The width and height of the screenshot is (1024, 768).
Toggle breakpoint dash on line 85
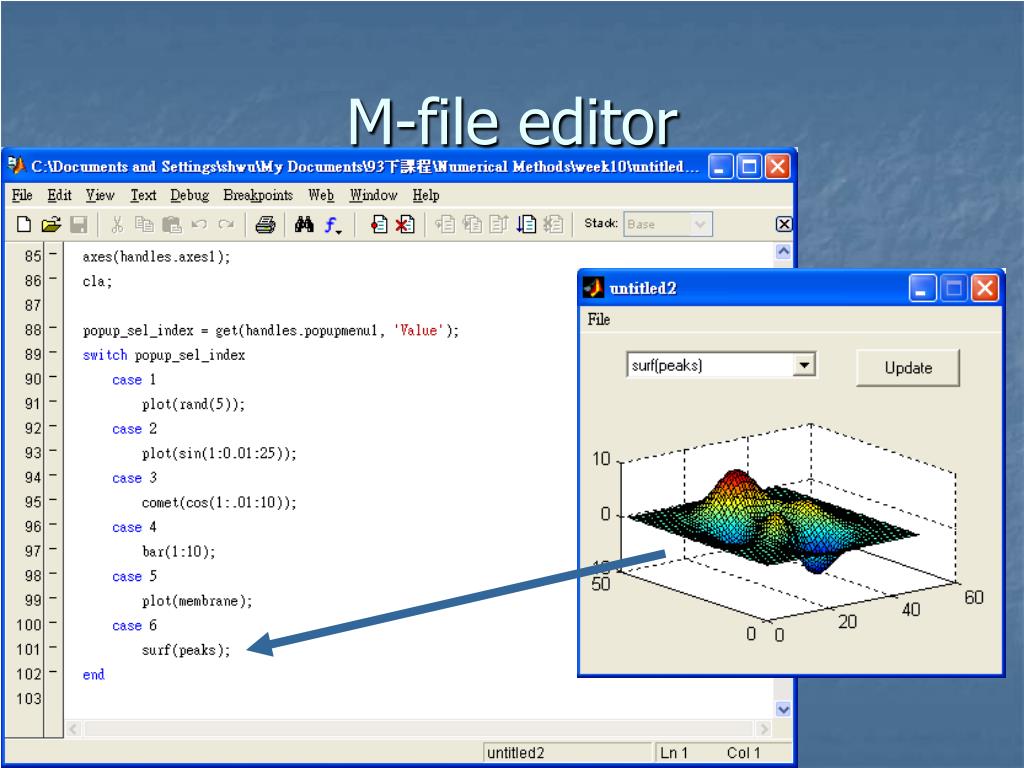pyautogui.click(x=53, y=253)
